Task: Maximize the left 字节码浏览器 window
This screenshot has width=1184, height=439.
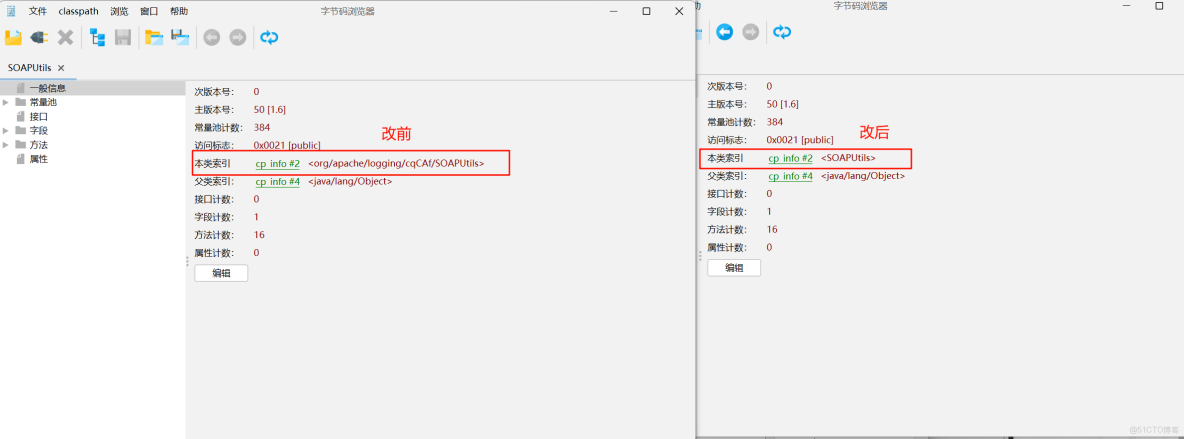Action: coord(646,11)
